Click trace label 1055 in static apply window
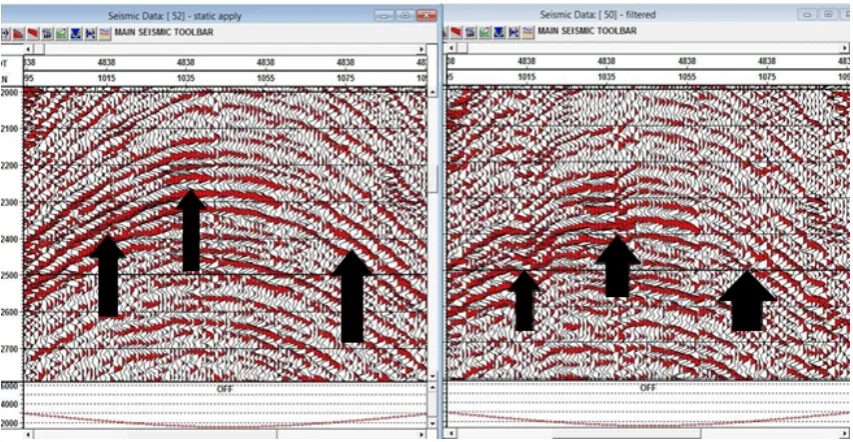Viewport: 853px width, 442px height. point(265,78)
